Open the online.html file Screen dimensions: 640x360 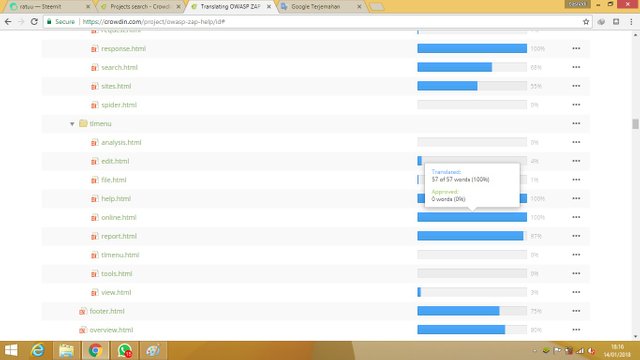(x=118, y=218)
